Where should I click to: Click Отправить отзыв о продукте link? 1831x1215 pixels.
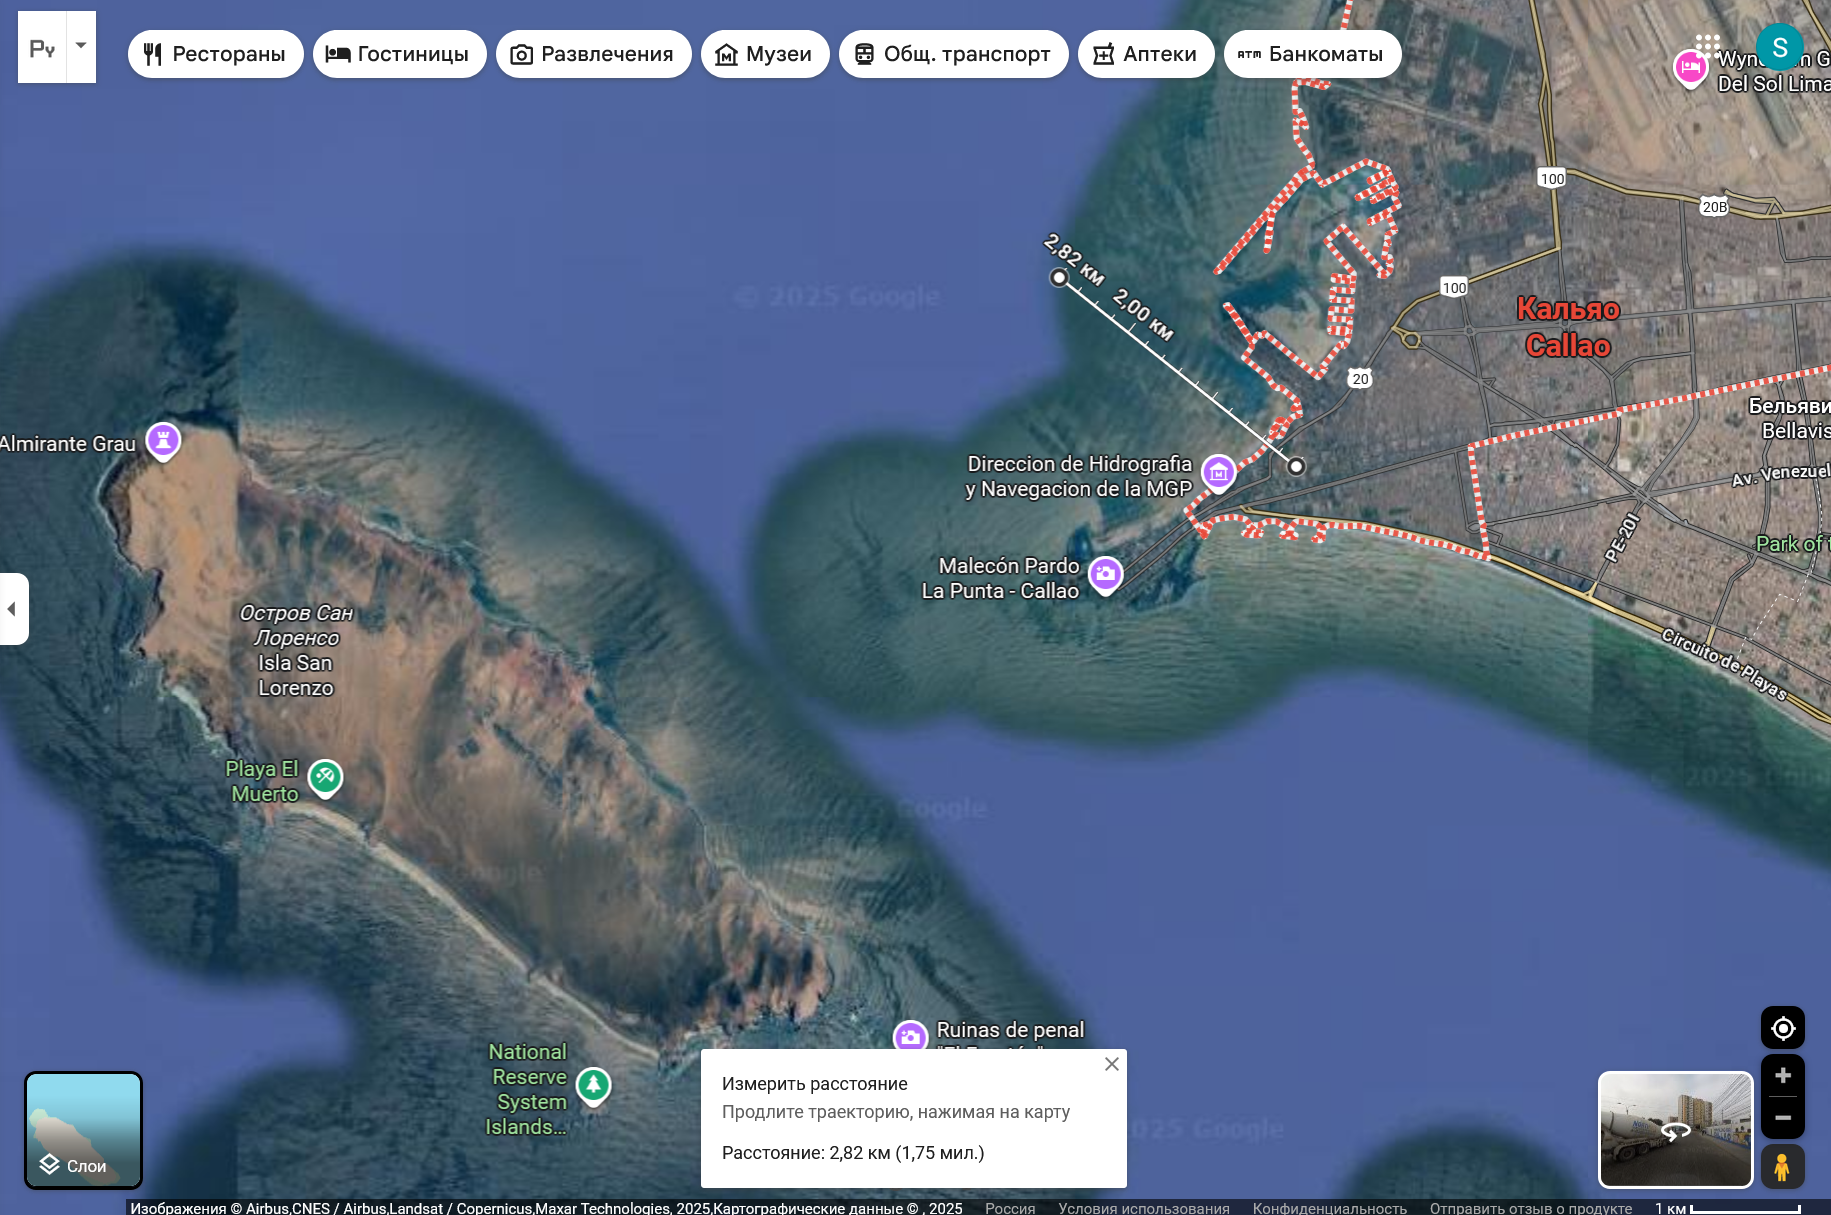[1530, 1207]
